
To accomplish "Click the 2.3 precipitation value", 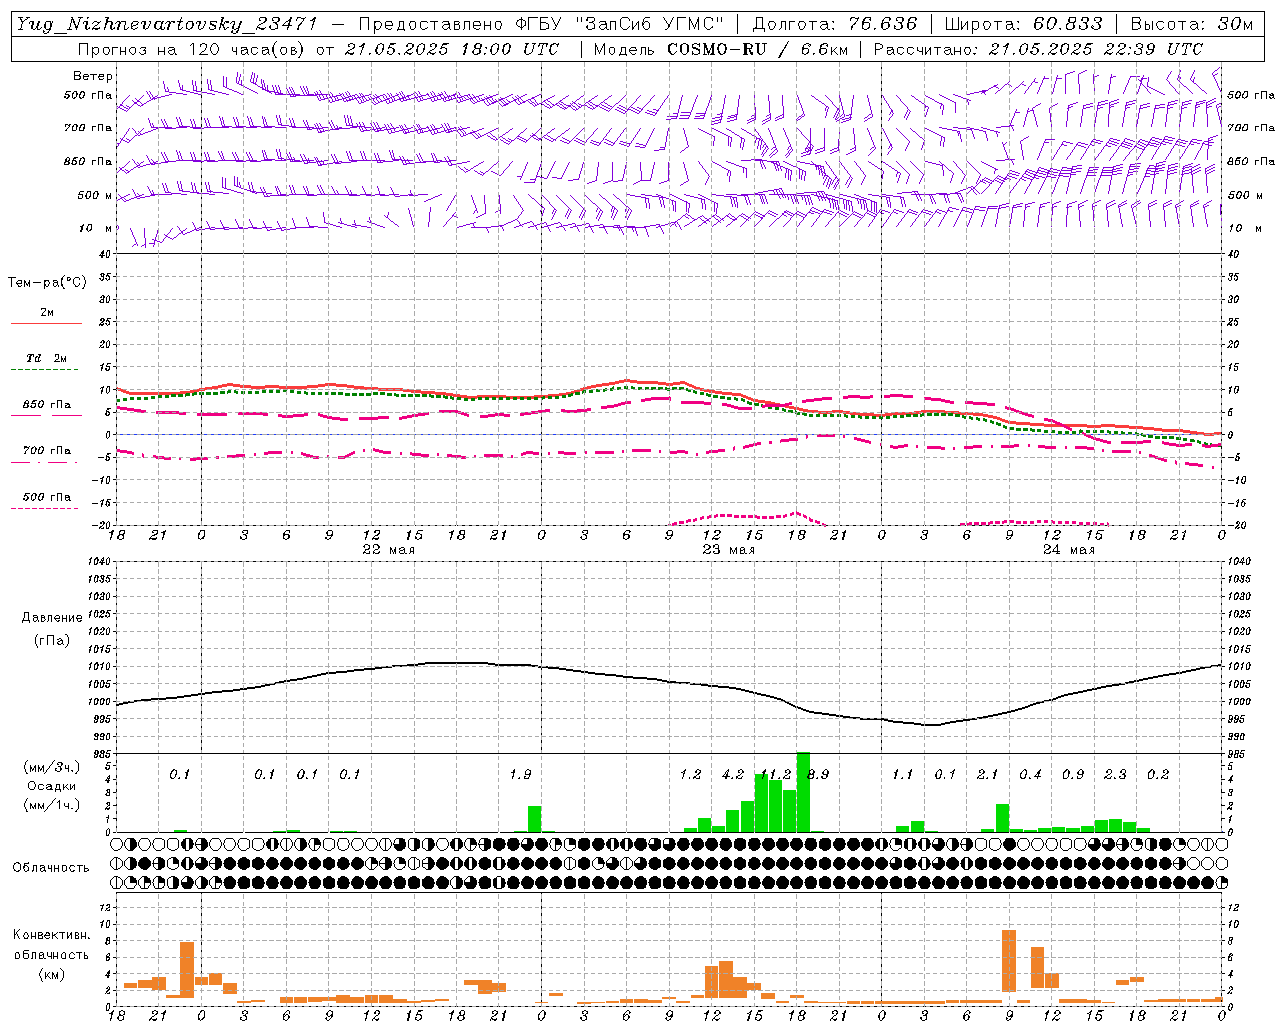I will click(x=1115, y=775).
